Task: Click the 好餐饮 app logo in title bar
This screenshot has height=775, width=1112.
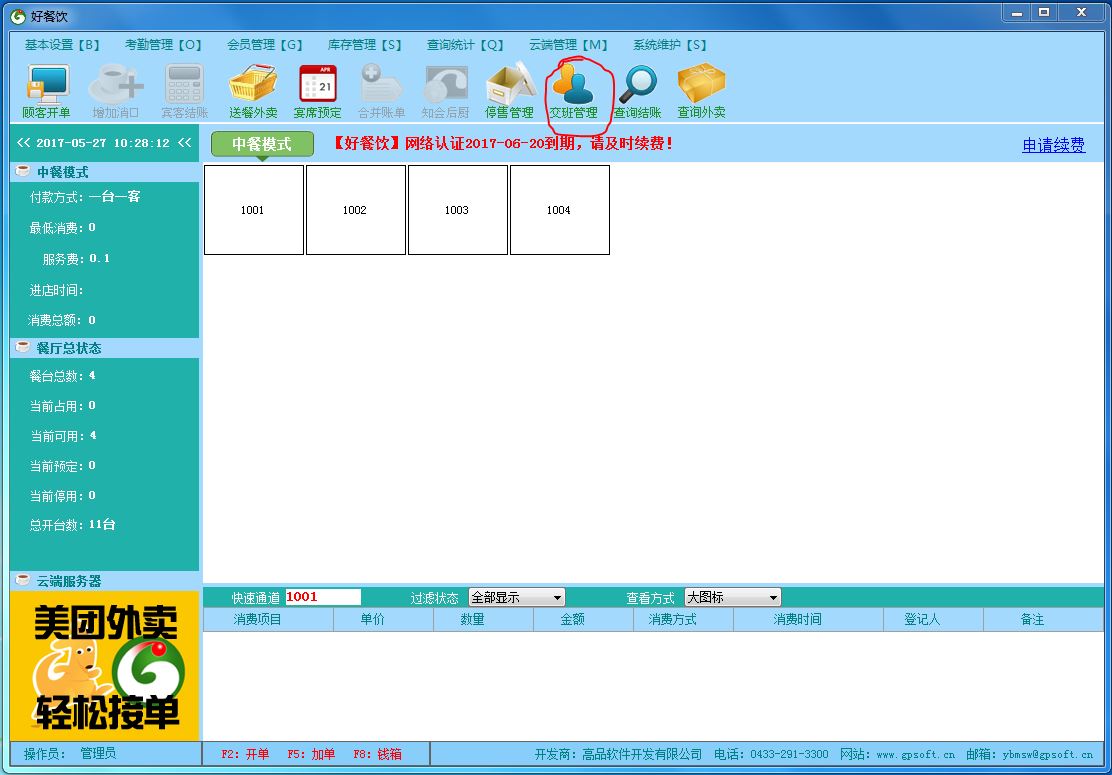Action: coord(18,16)
